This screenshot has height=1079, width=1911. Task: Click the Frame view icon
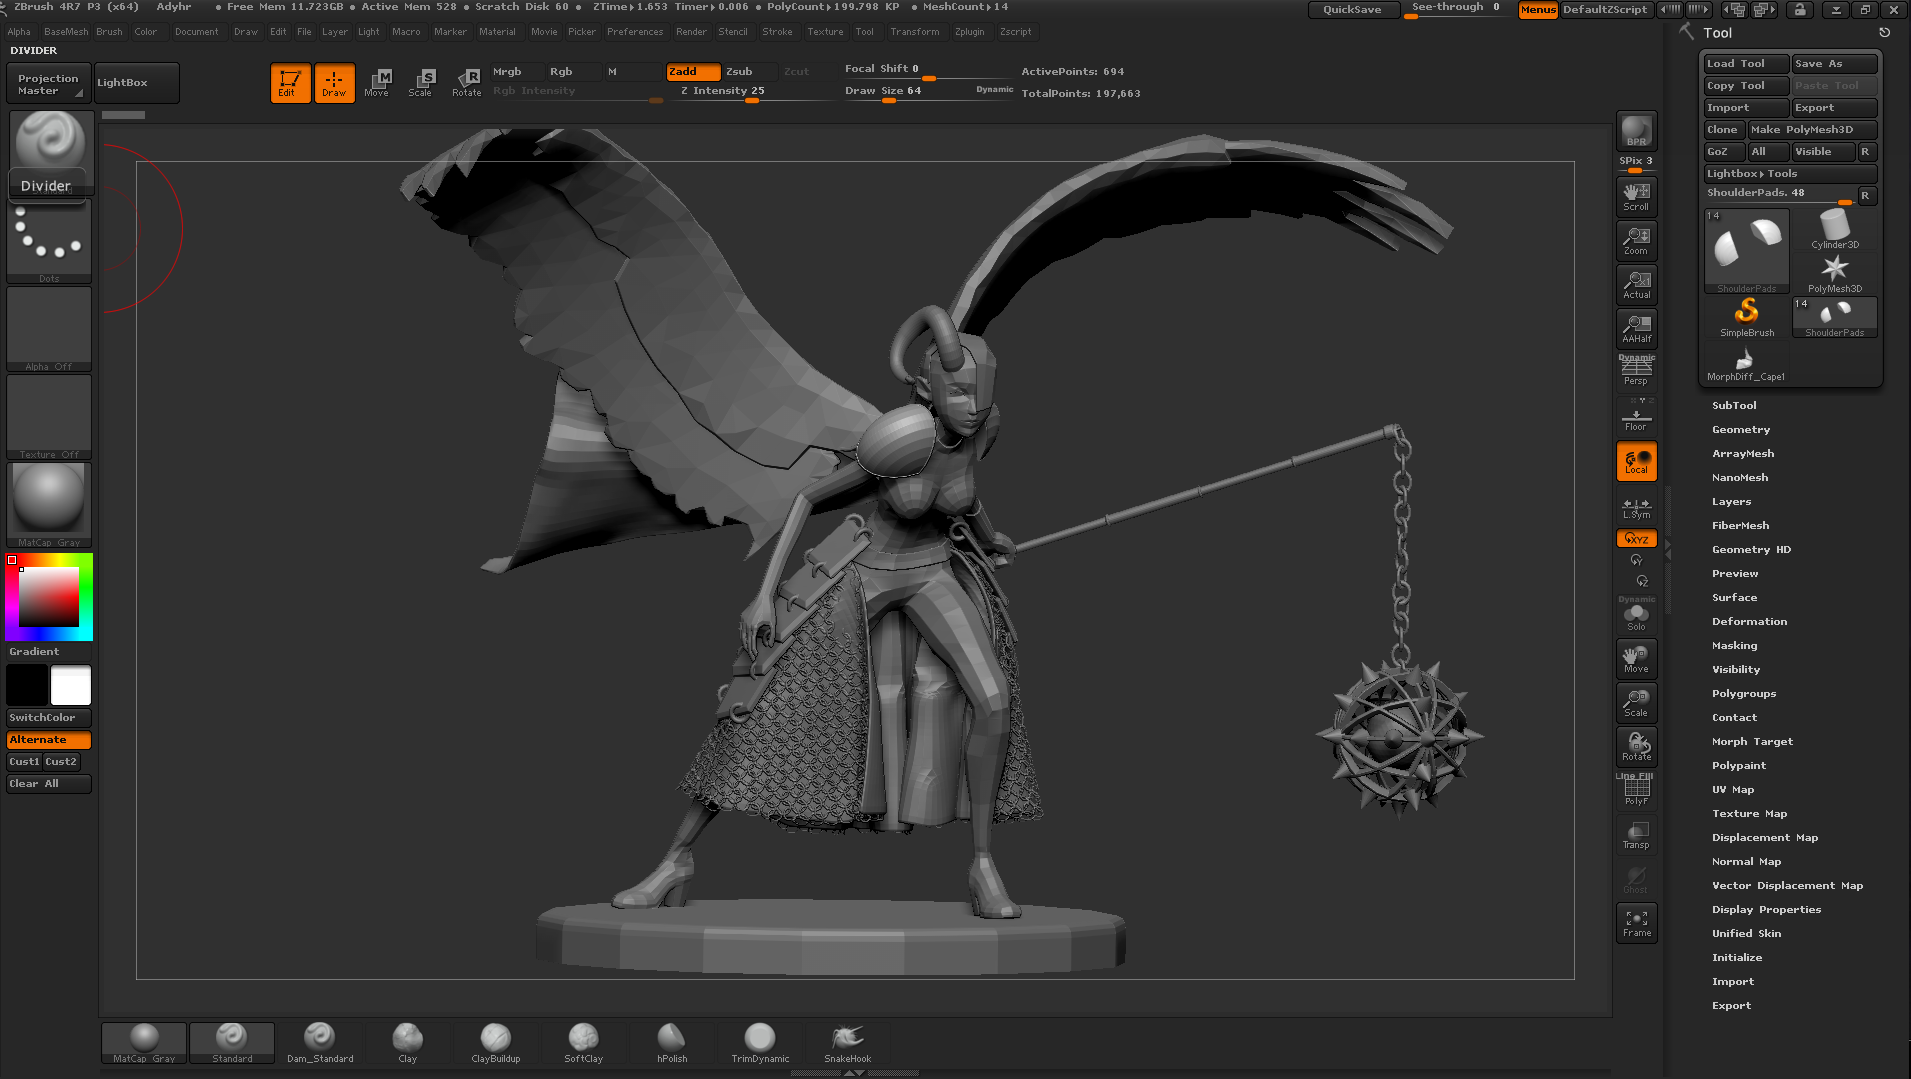pyautogui.click(x=1636, y=922)
